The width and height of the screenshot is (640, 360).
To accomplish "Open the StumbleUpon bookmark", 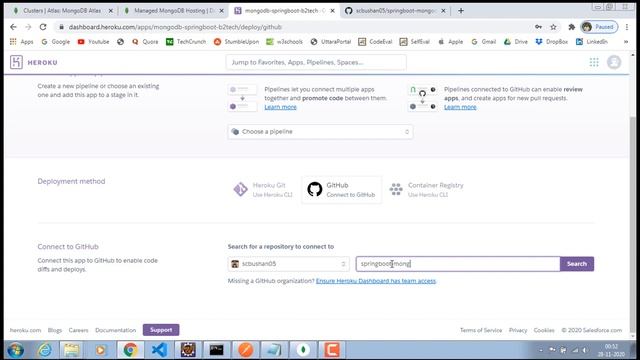I will 237,42.
